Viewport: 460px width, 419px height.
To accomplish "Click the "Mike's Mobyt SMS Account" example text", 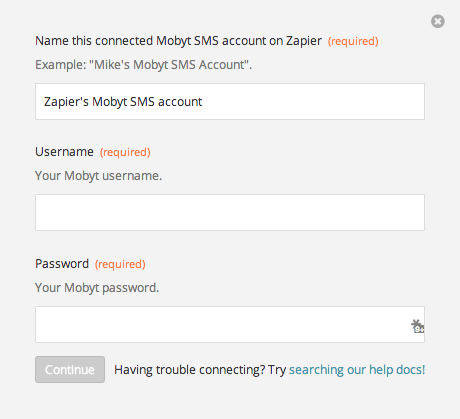I will pyautogui.click(x=170, y=65).
